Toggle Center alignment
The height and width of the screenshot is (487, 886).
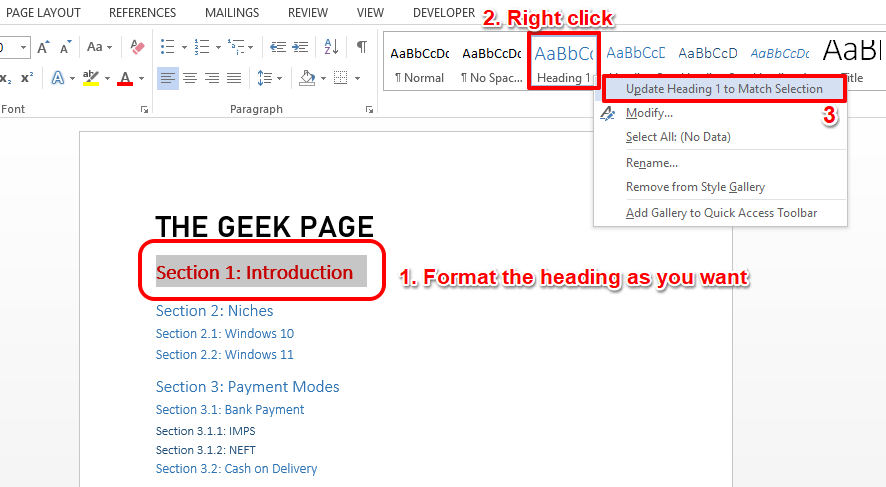coord(190,78)
